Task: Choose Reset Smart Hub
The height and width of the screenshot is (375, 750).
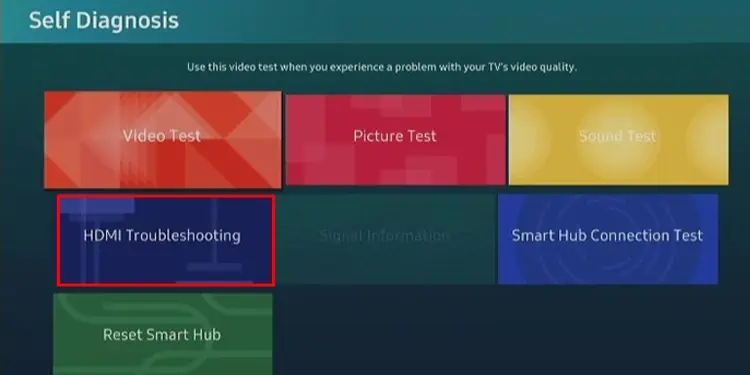Action: 163,334
